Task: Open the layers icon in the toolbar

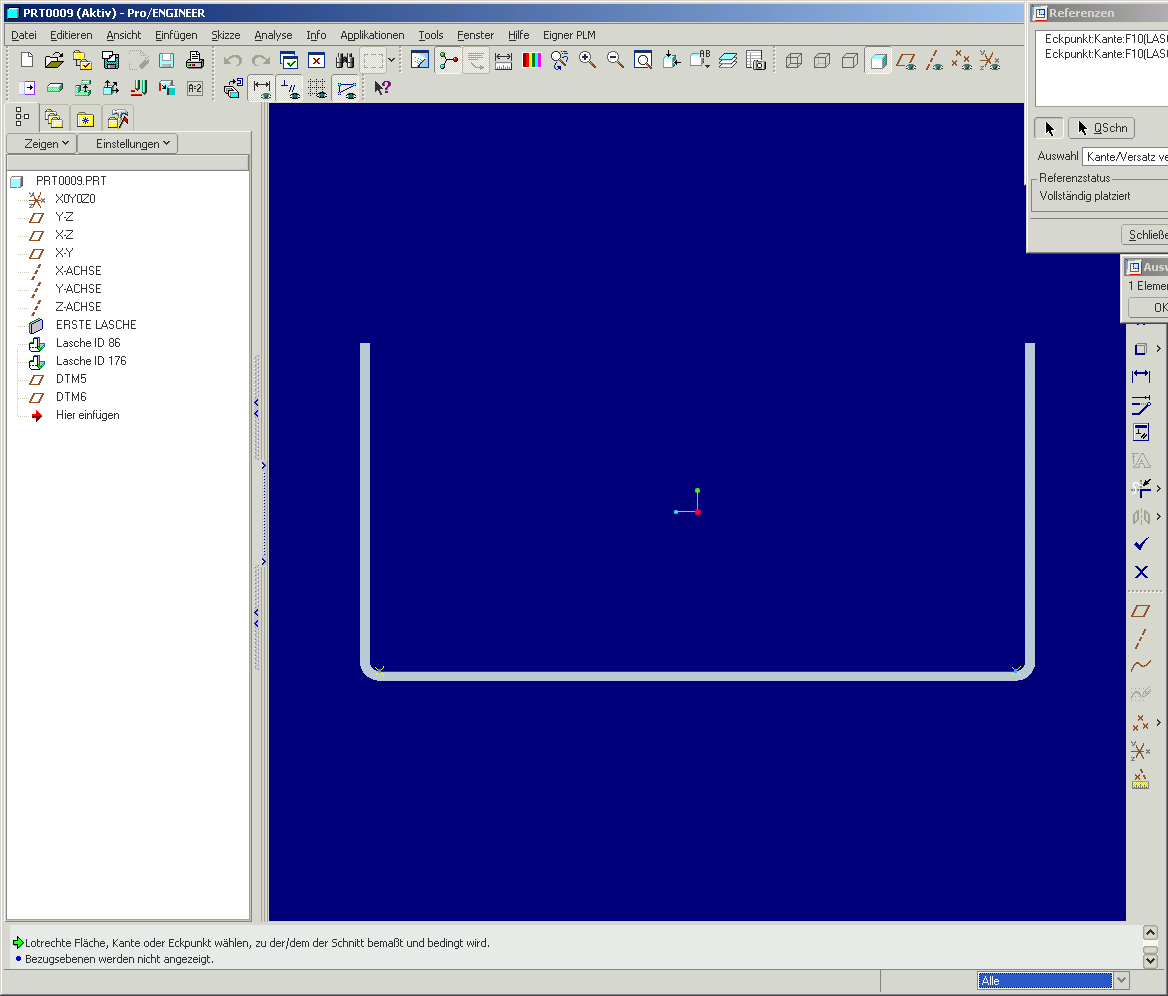Action: pos(728,60)
